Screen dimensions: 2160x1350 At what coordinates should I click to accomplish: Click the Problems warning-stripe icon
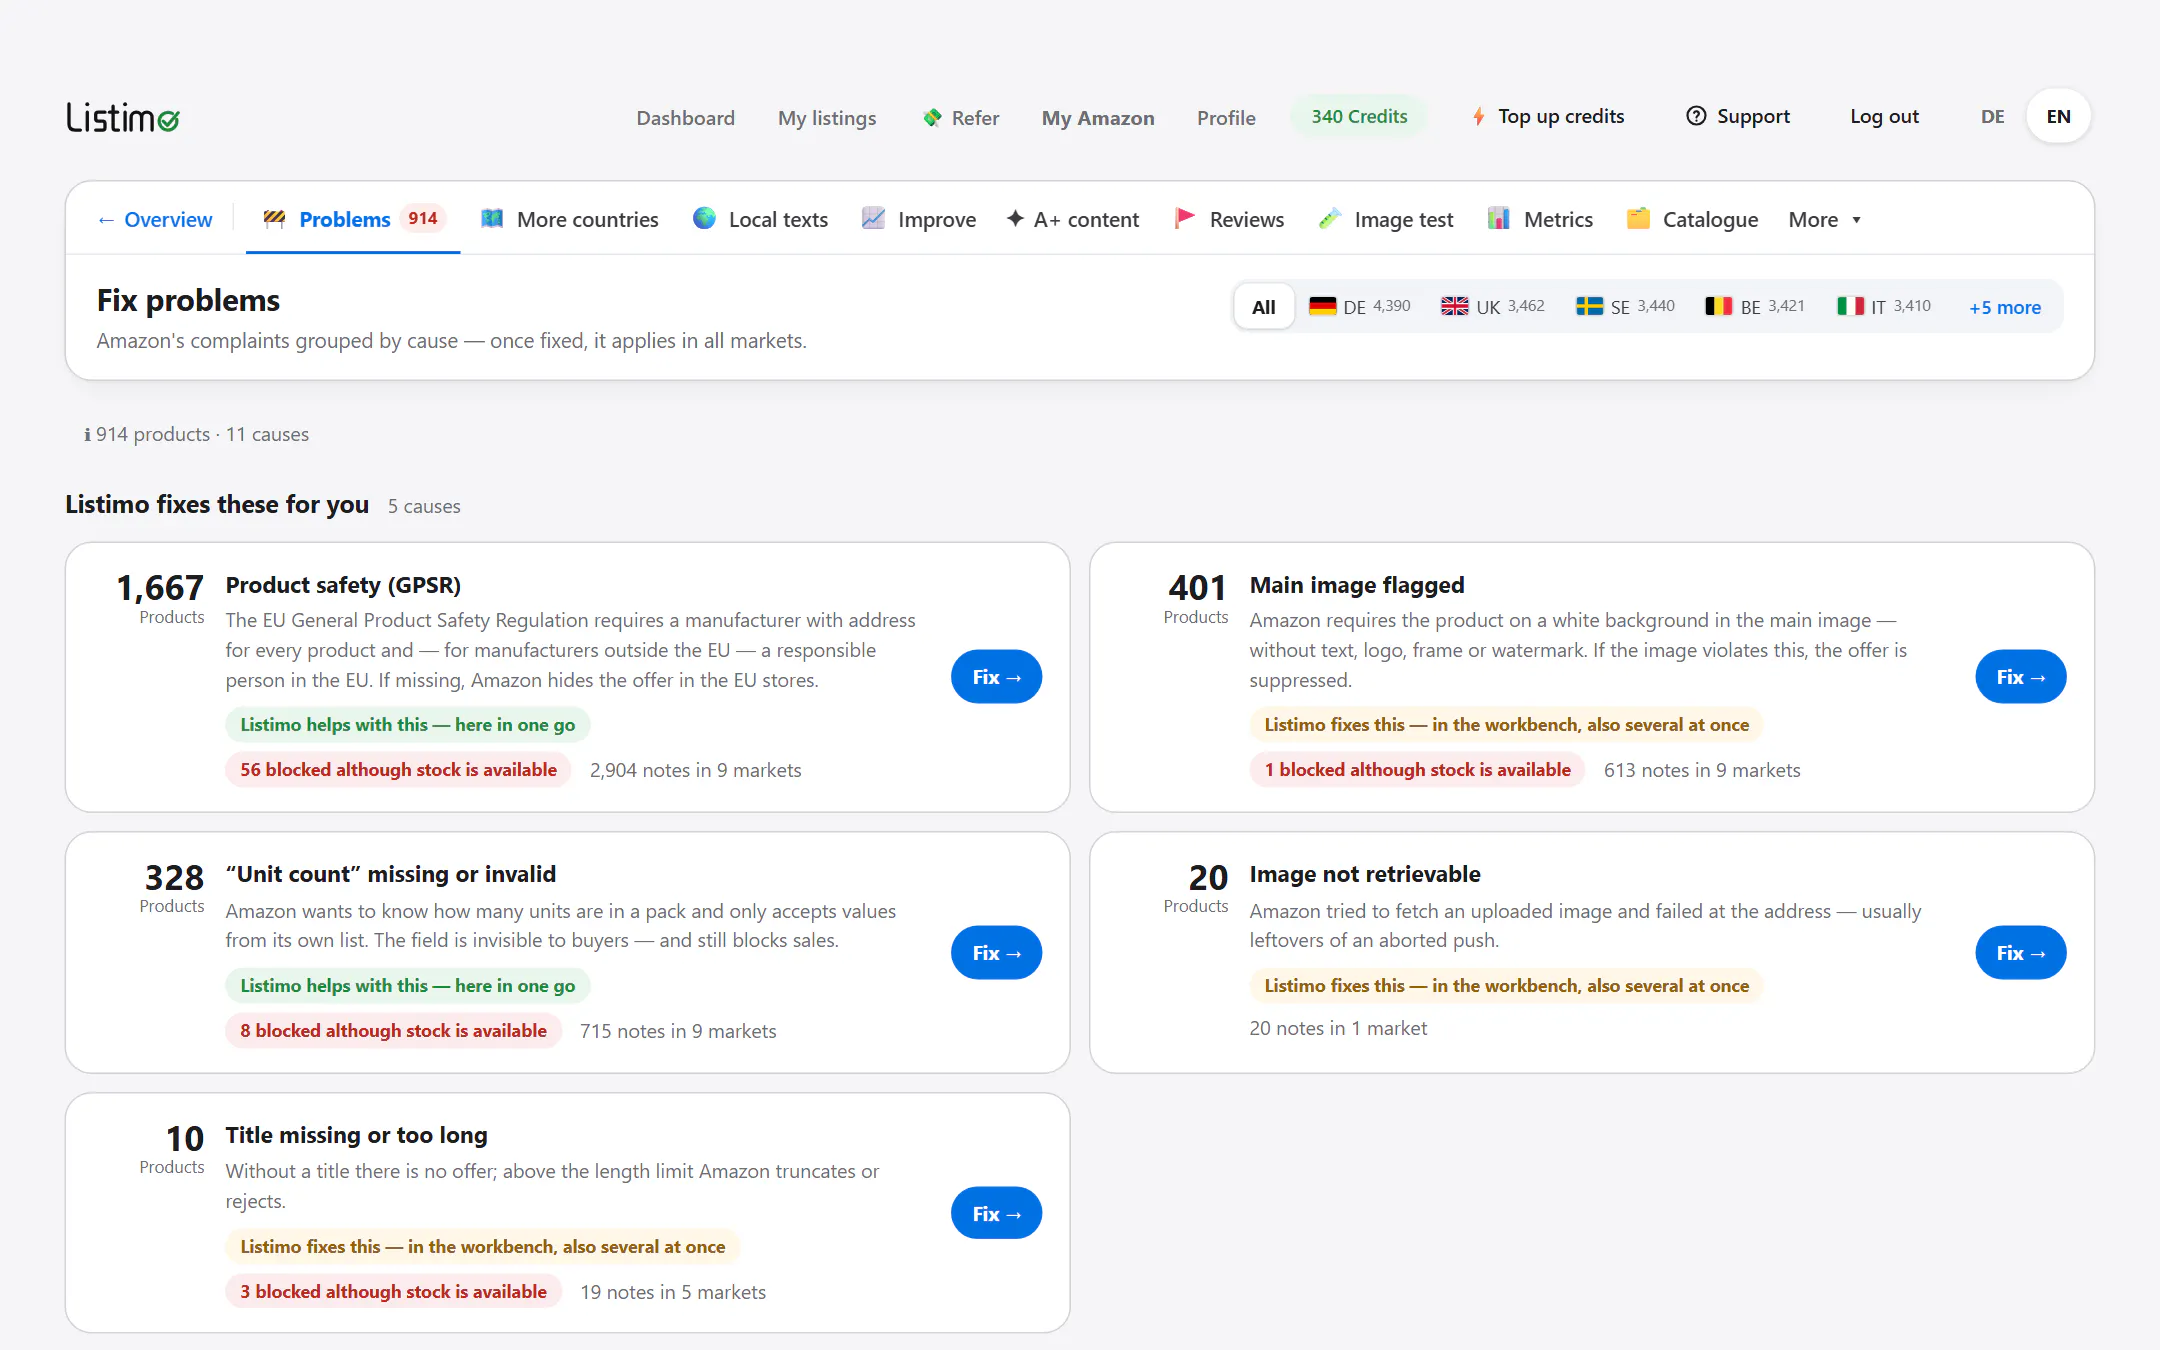pos(274,219)
